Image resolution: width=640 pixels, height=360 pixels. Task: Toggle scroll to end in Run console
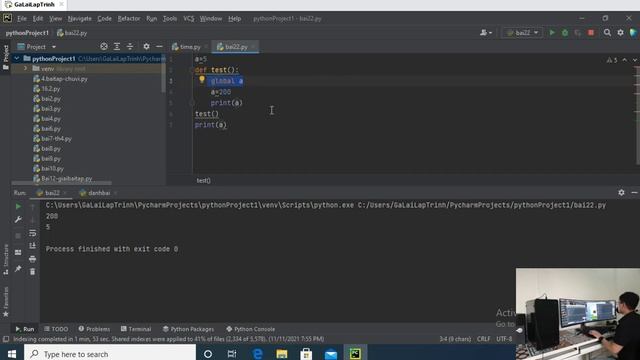coord(32,246)
